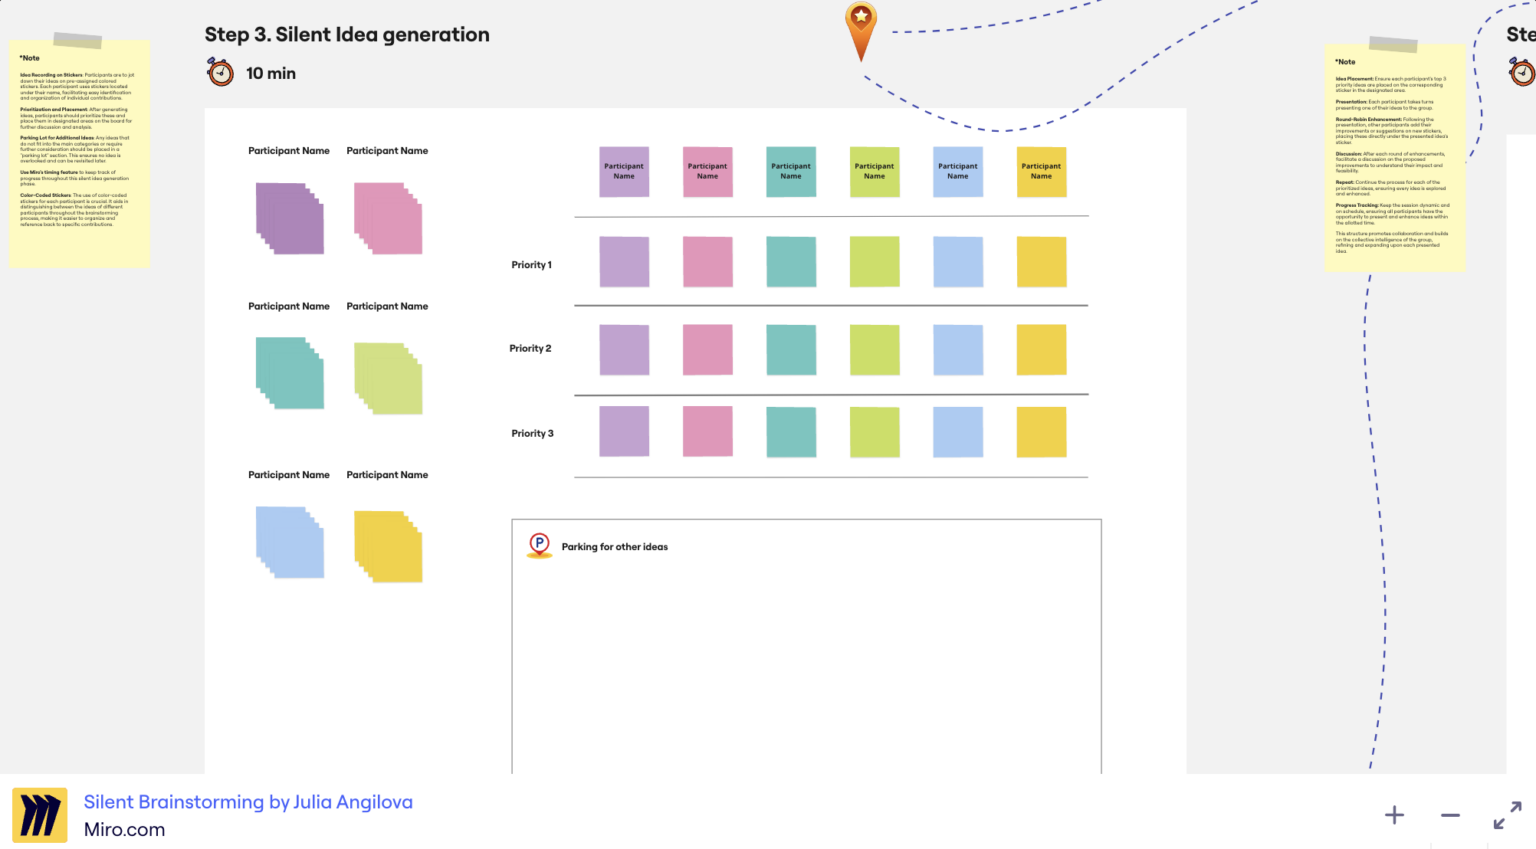The image size is (1536, 849).
Task: Click the 10 min stopwatch icon
Action: point(220,72)
